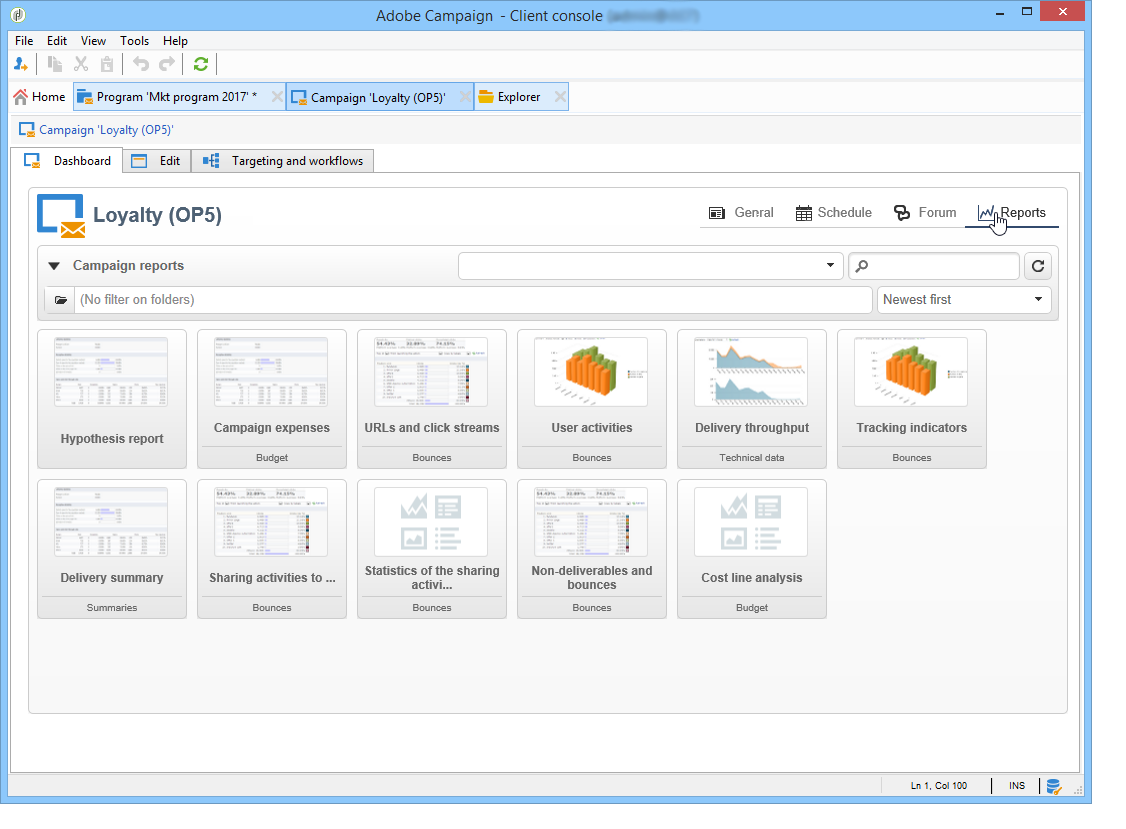Open URLs and click streams report
The image size is (1126, 829).
click(x=432, y=399)
